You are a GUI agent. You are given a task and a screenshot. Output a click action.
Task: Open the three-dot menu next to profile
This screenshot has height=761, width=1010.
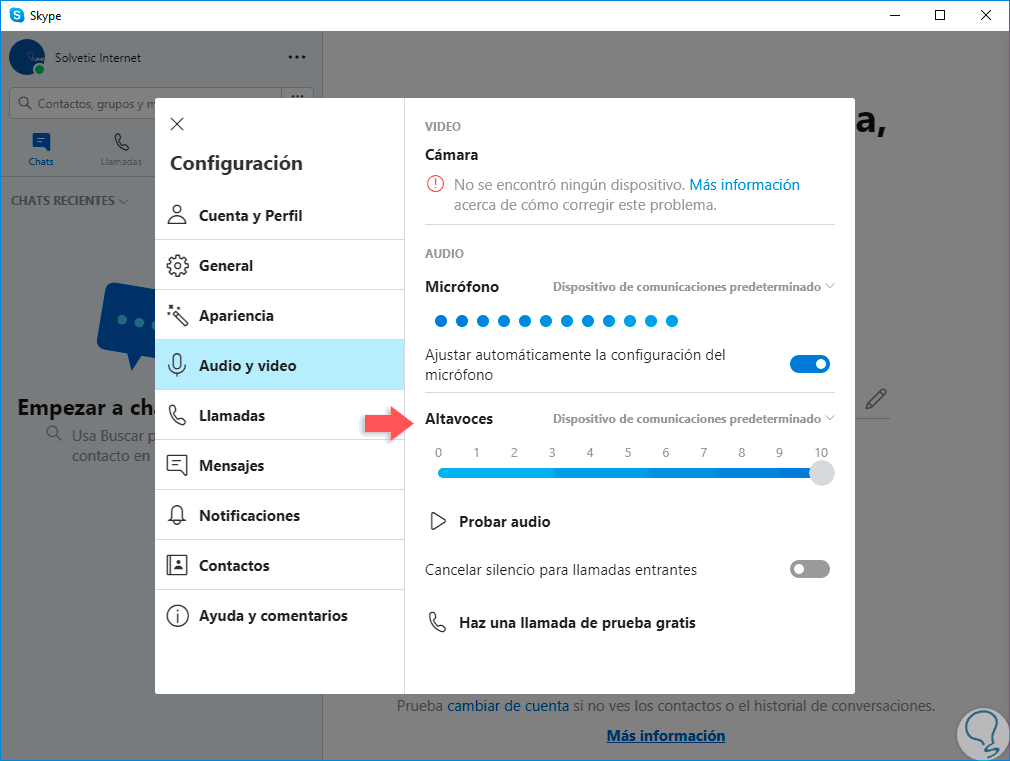pyautogui.click(x=297, y=57)
